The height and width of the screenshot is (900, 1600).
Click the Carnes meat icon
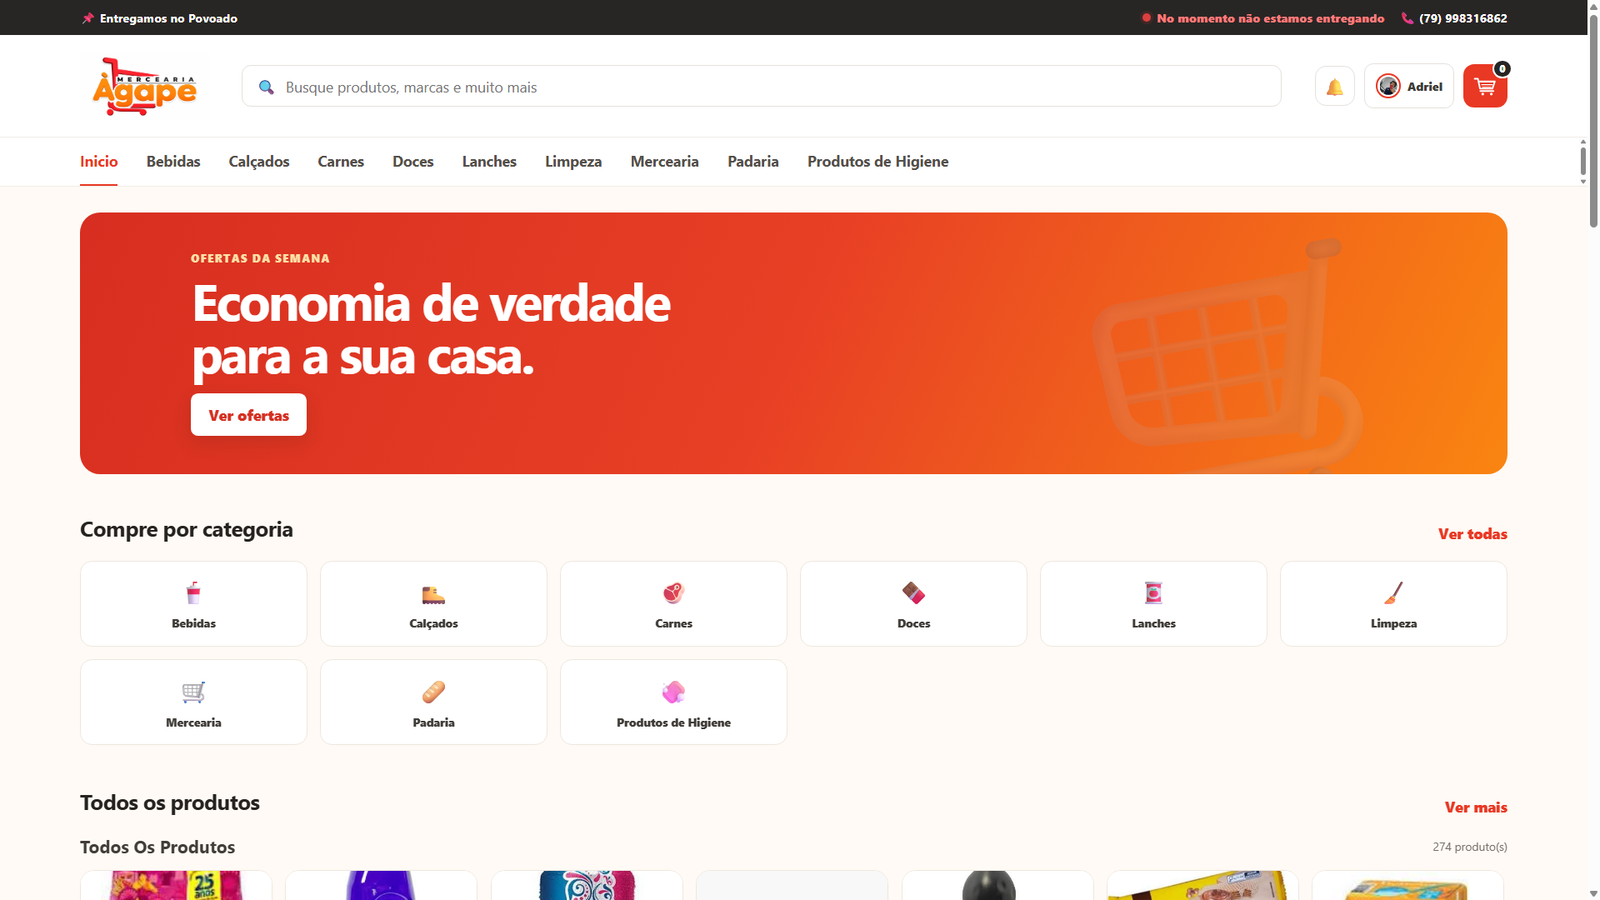pyautogui.click(x=673, y=593)
